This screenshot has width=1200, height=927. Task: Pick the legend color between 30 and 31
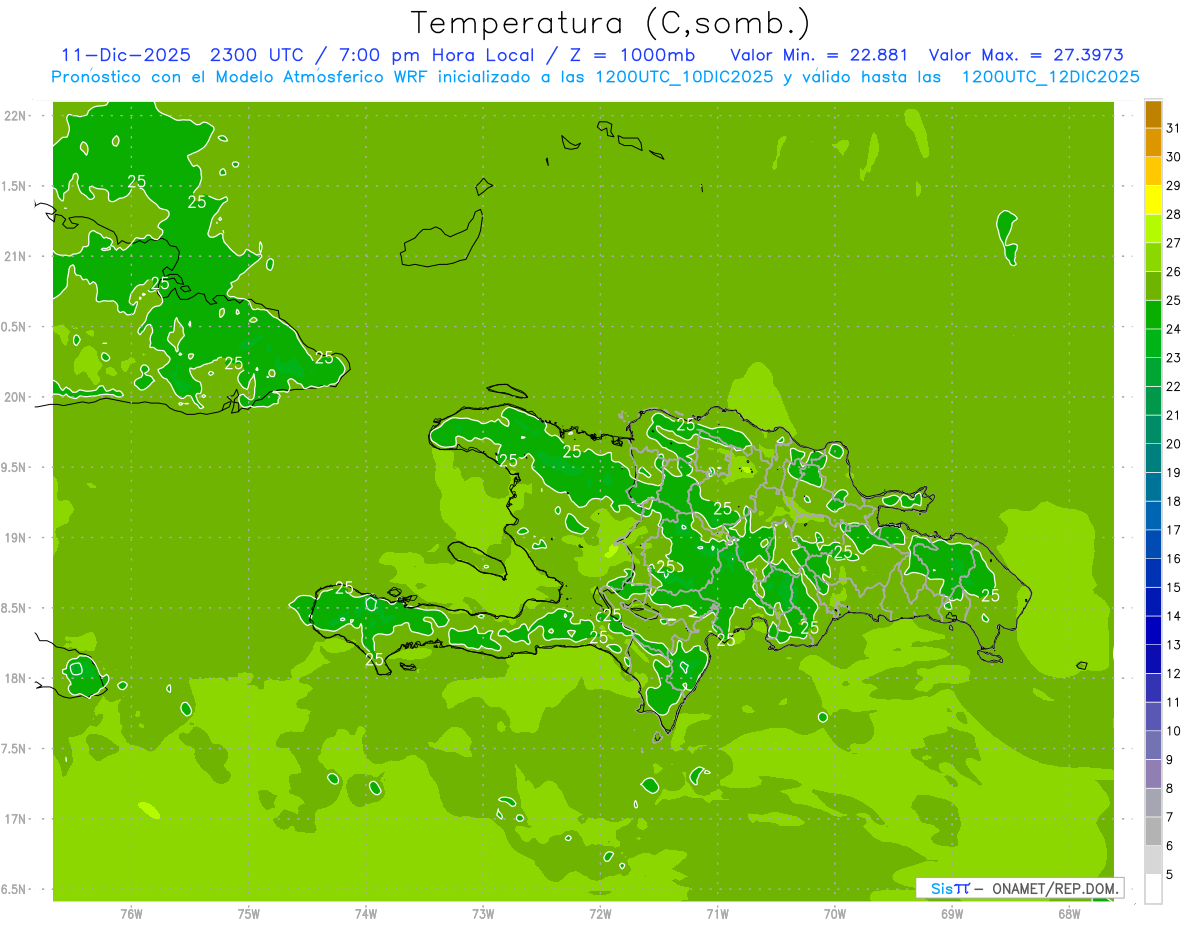pos(1153,142)
